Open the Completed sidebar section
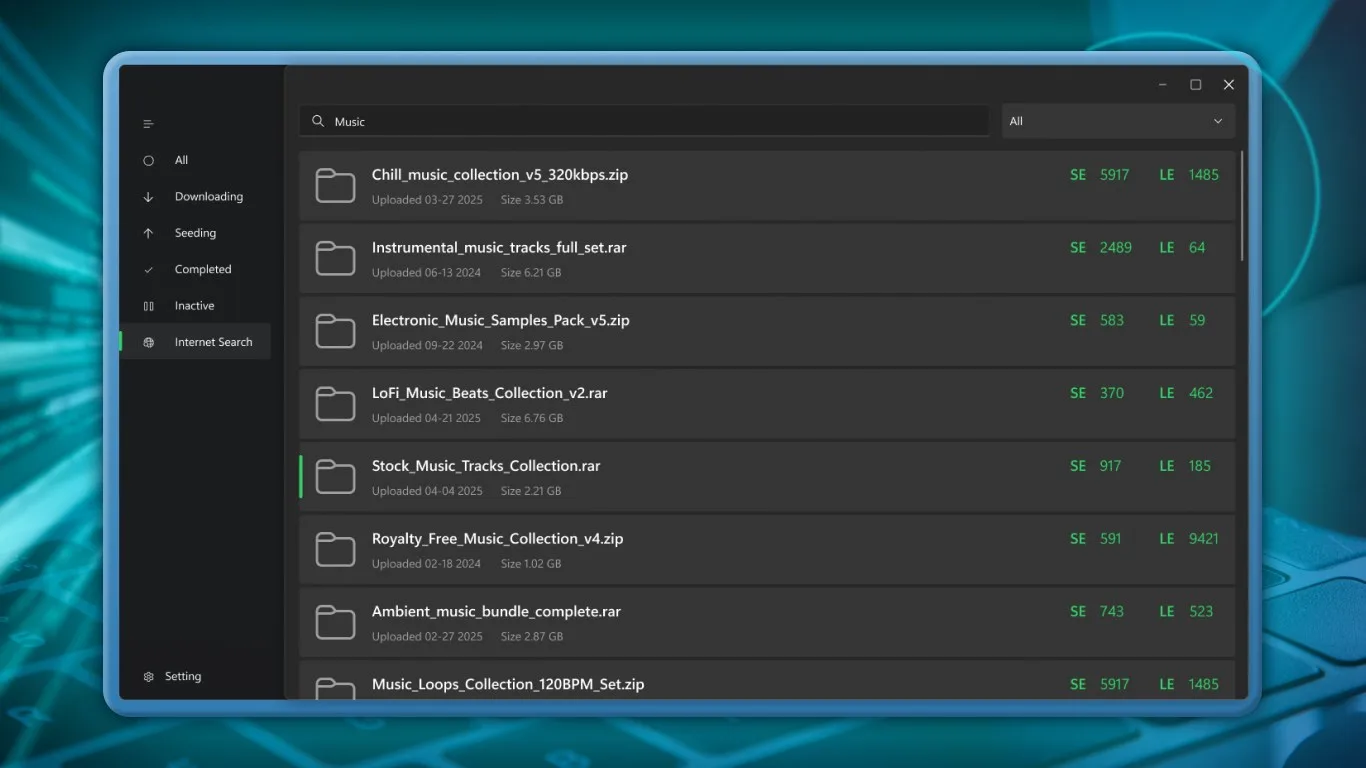 [x=195, y=270]
